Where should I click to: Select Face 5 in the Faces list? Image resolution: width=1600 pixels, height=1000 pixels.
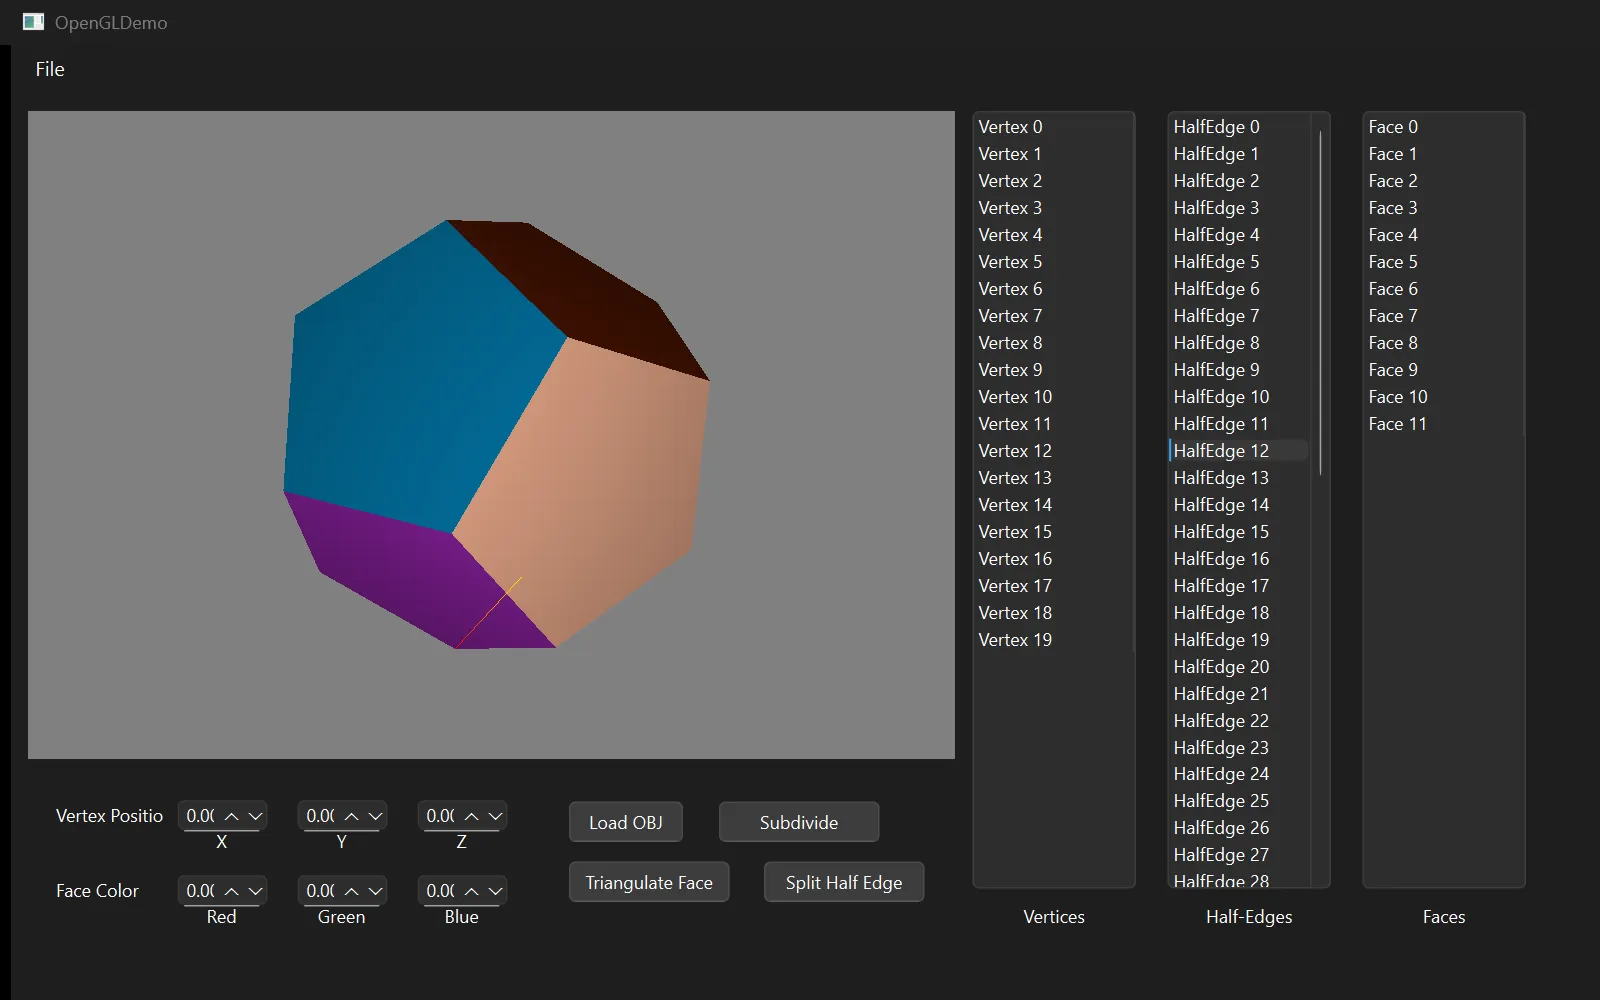pos(1443,262)
